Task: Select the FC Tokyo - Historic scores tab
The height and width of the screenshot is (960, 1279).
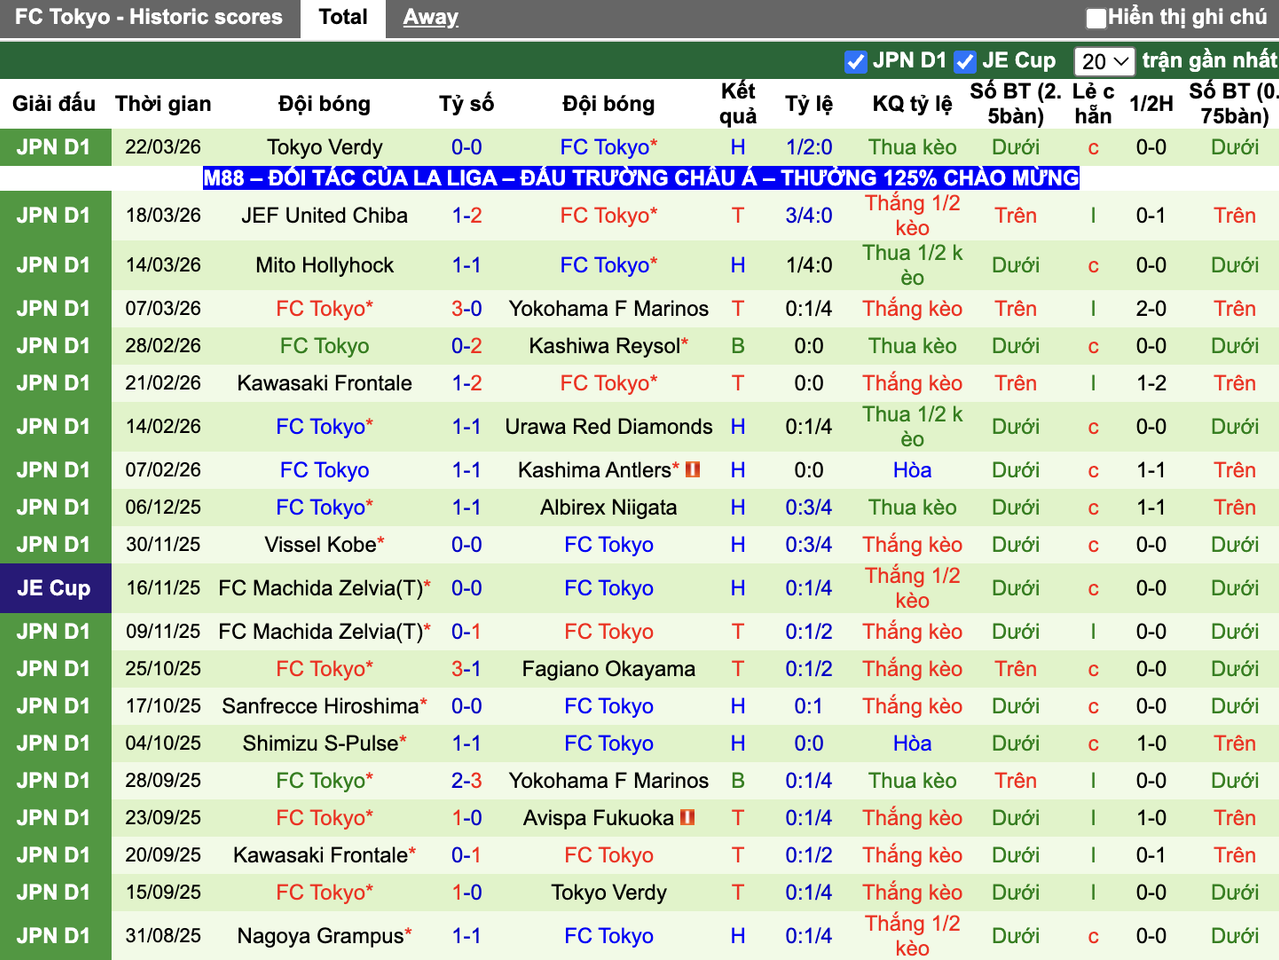Action: coord(149,17)
